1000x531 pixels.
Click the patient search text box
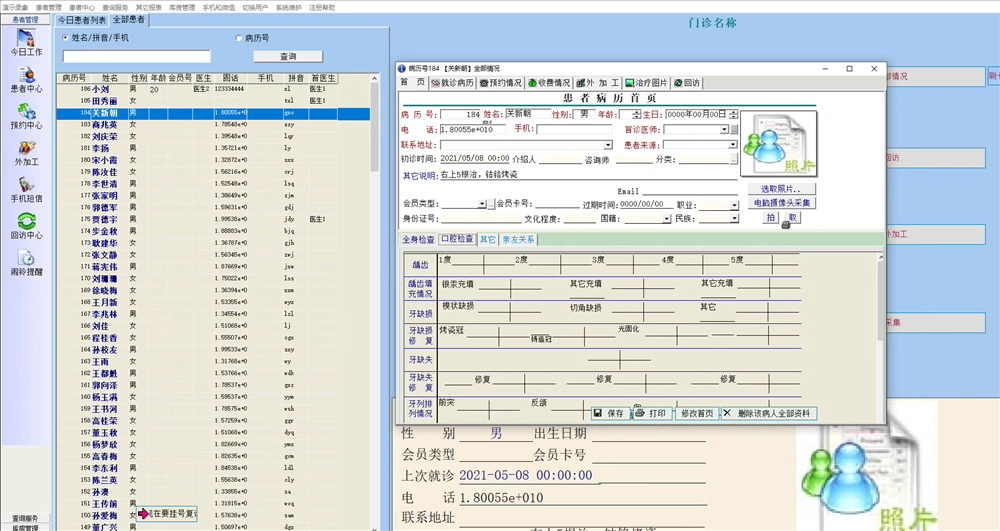(x=136, y=56)
